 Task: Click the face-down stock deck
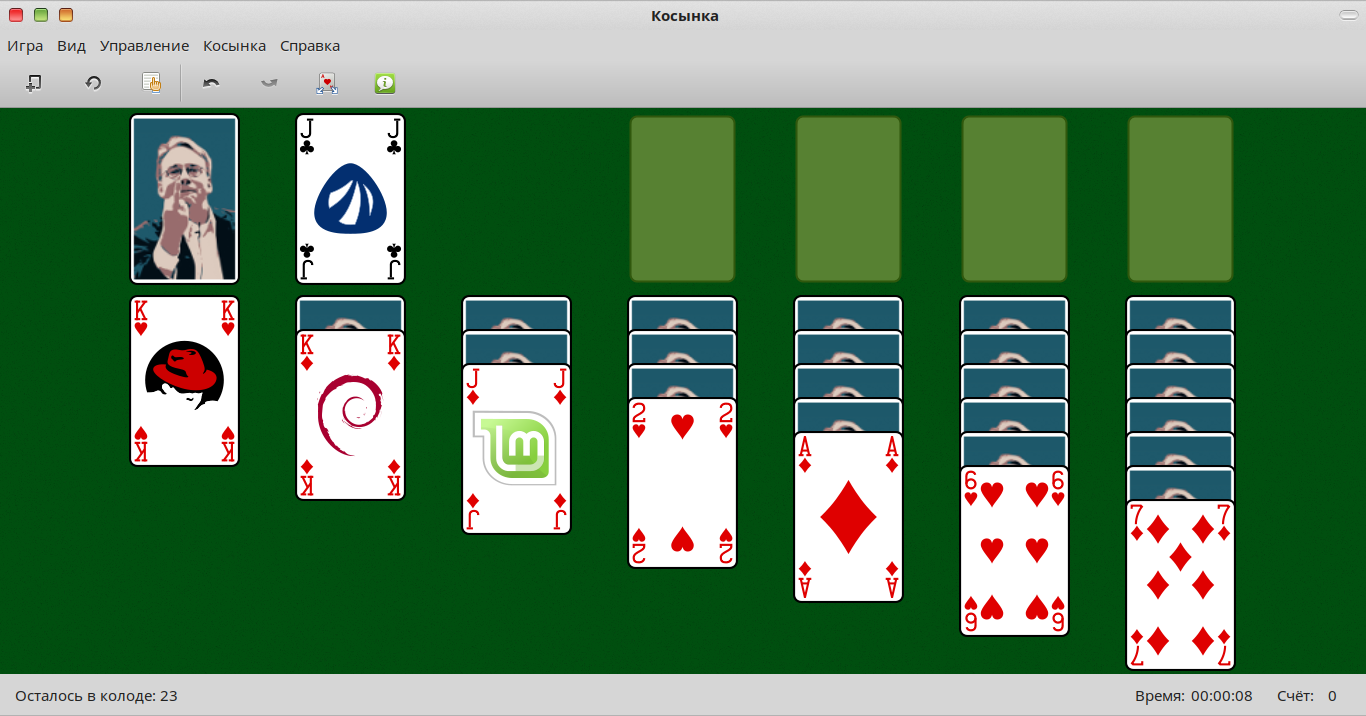coord(184,199)
